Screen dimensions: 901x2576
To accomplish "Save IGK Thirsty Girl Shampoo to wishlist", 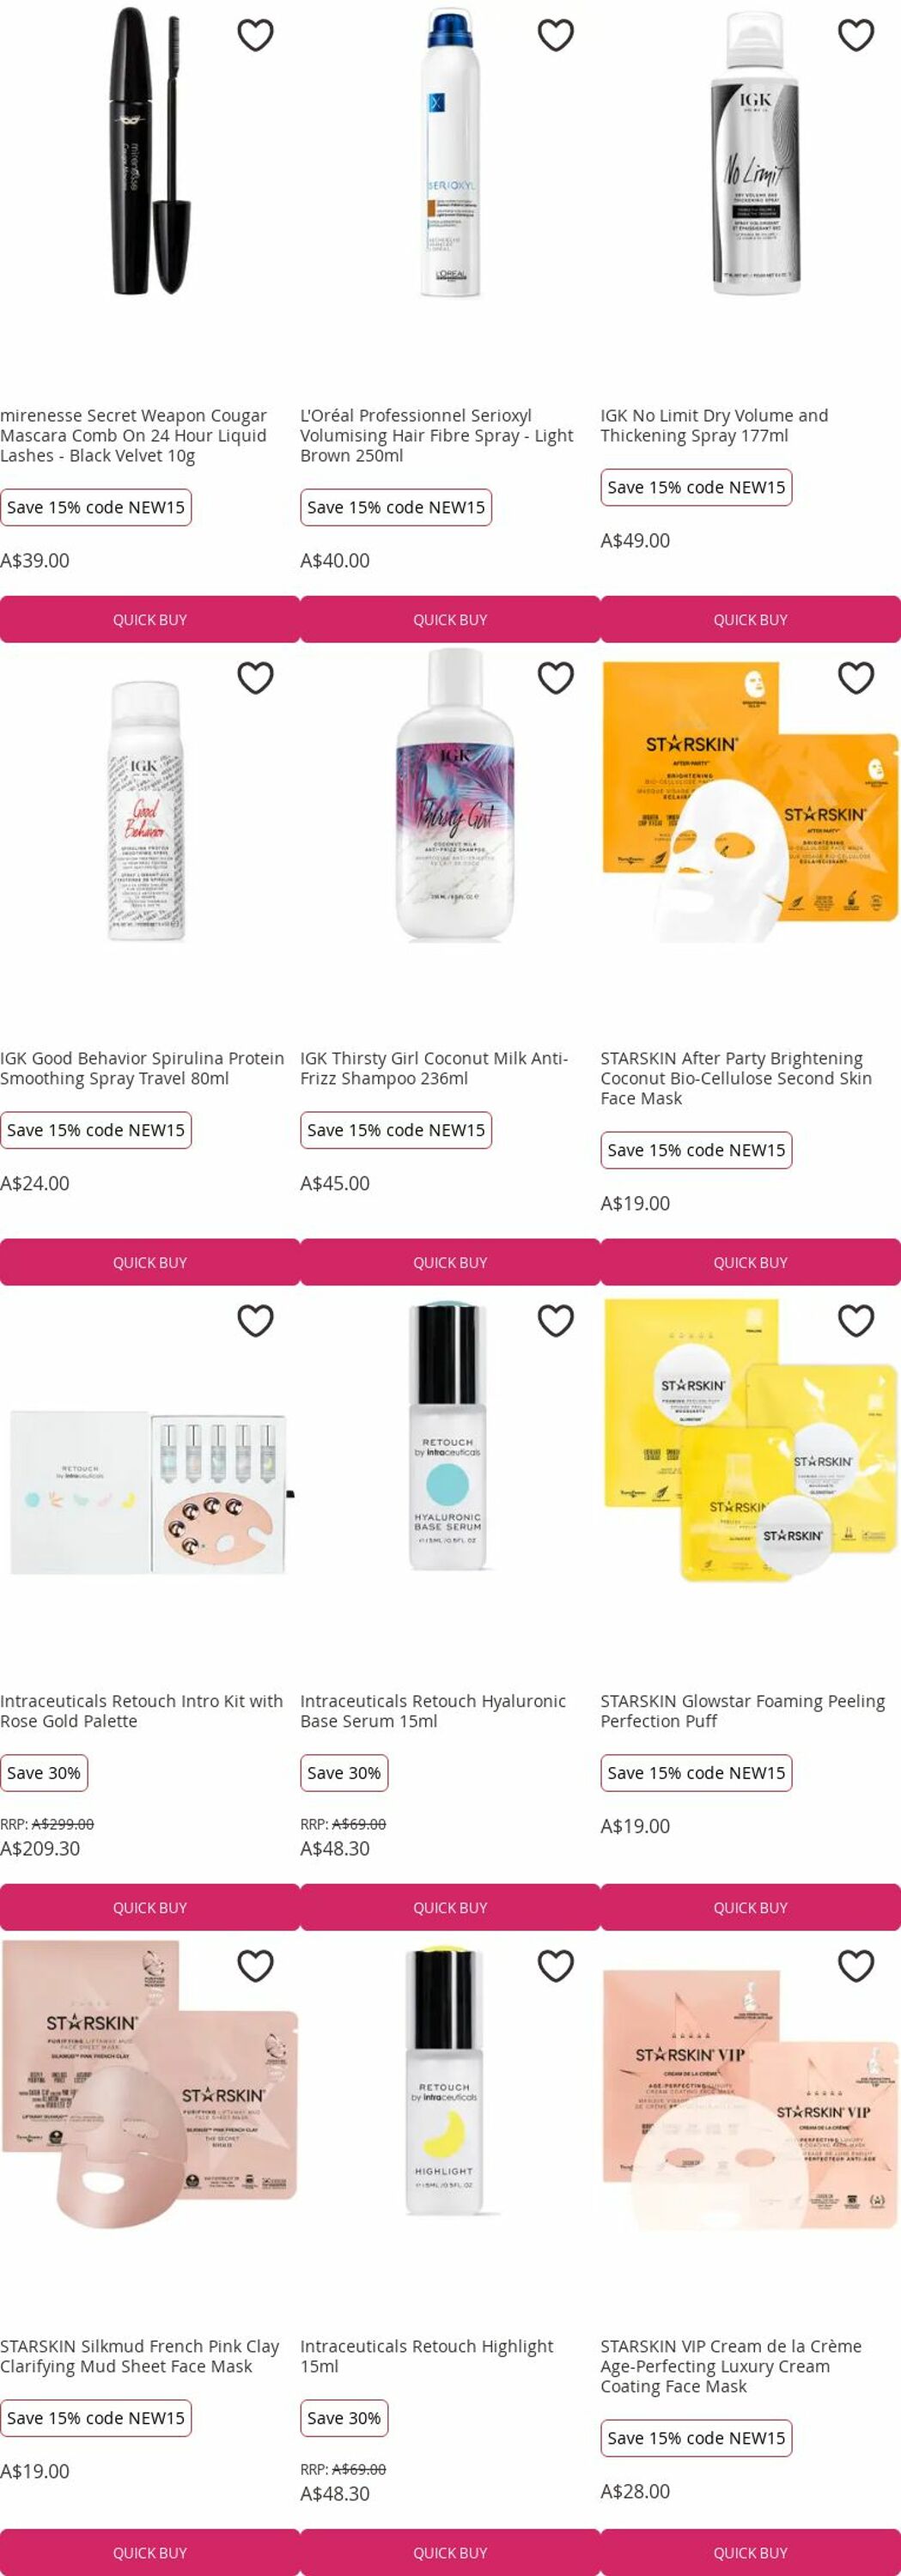I will pos(555,678).
